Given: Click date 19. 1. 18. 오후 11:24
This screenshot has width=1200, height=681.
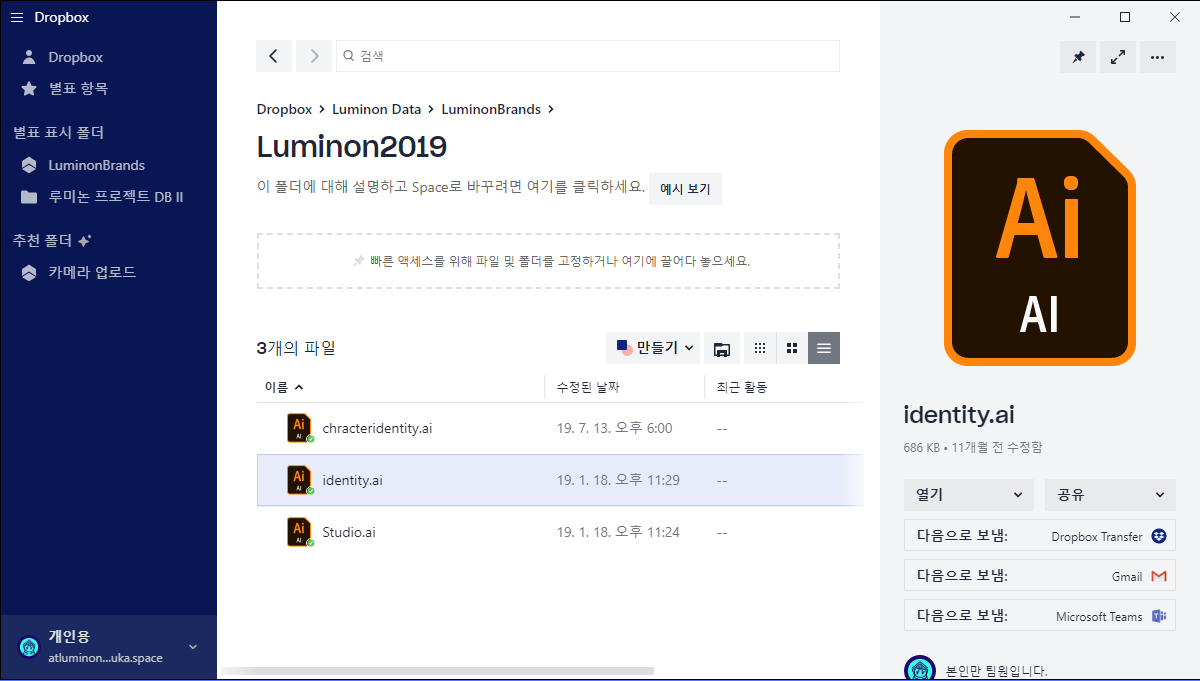Looking at the screenshot, I should (618, 532).
